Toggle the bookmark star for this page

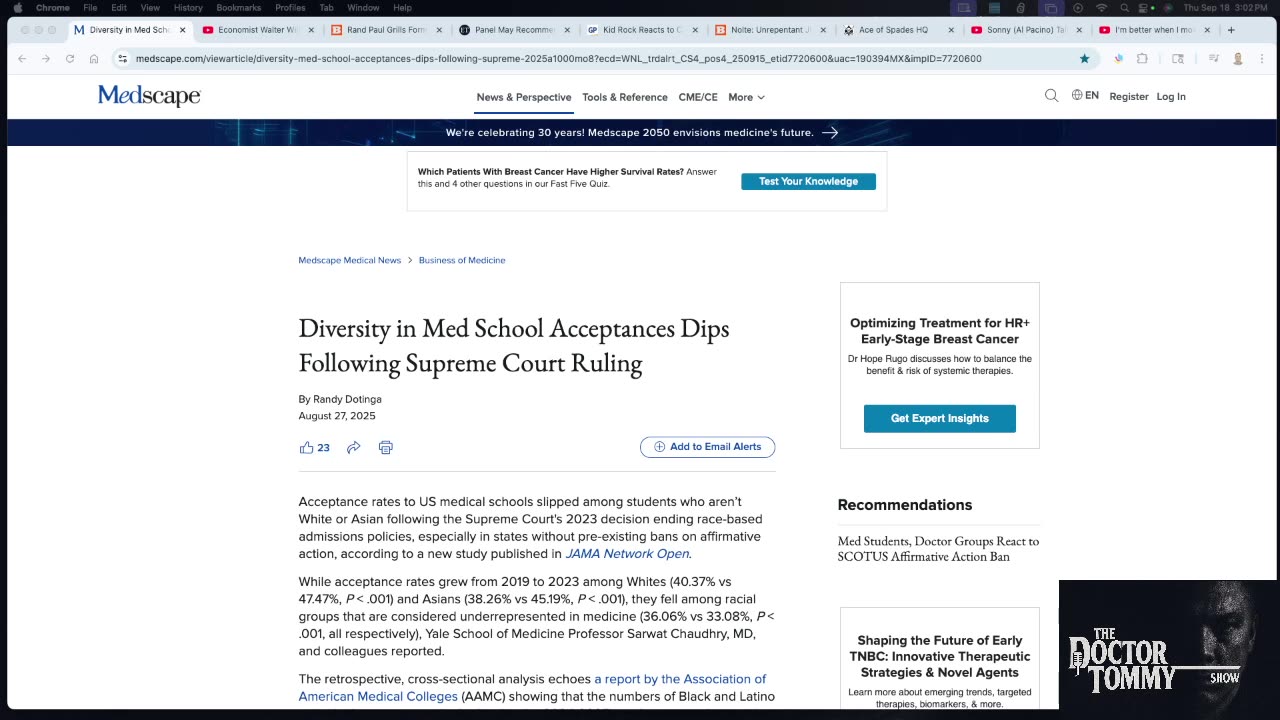point(1084,59)
